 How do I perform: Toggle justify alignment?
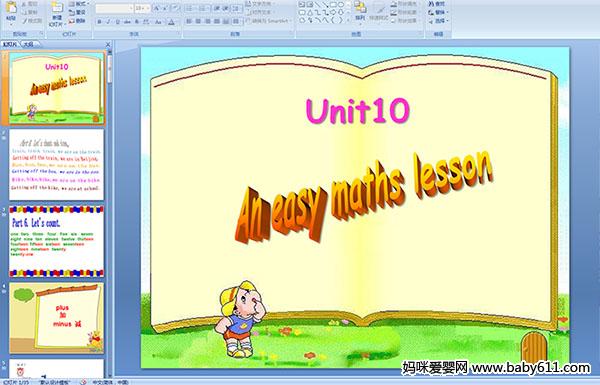[217, 21]
